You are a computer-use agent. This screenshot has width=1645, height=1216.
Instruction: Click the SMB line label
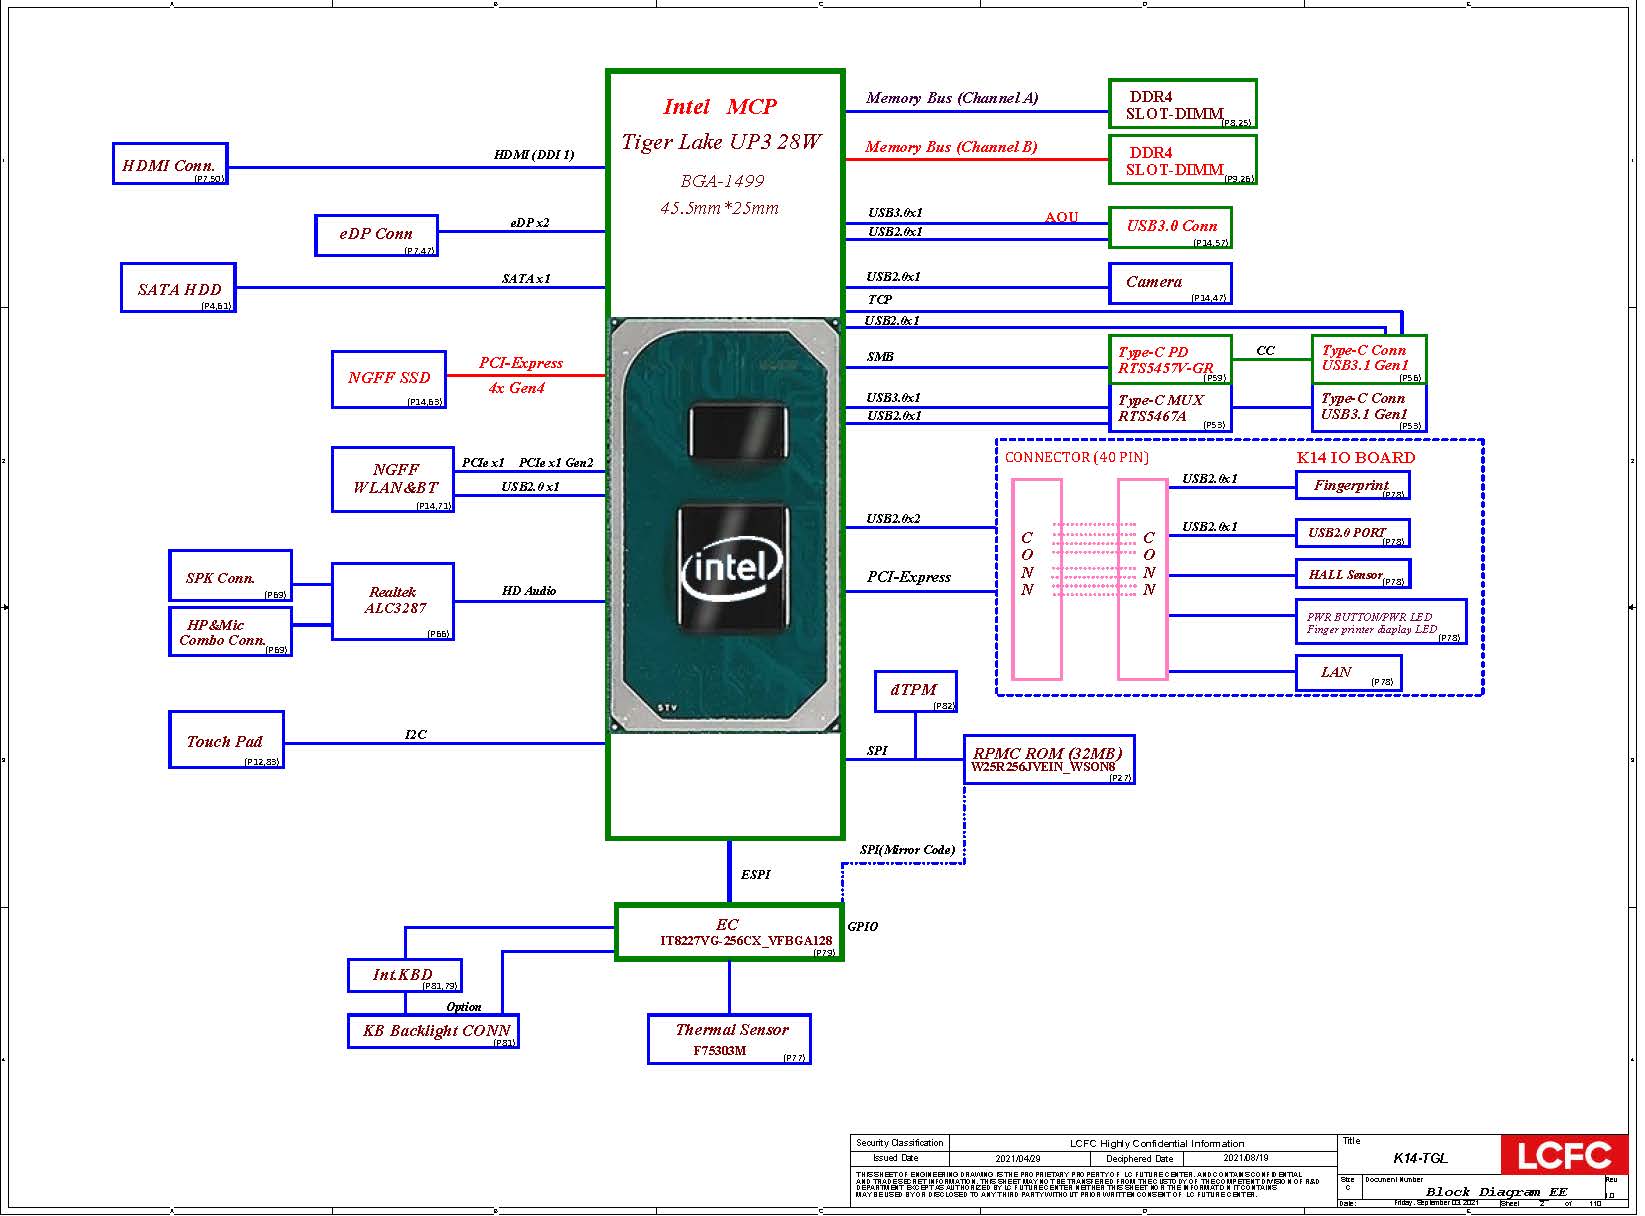880,357
